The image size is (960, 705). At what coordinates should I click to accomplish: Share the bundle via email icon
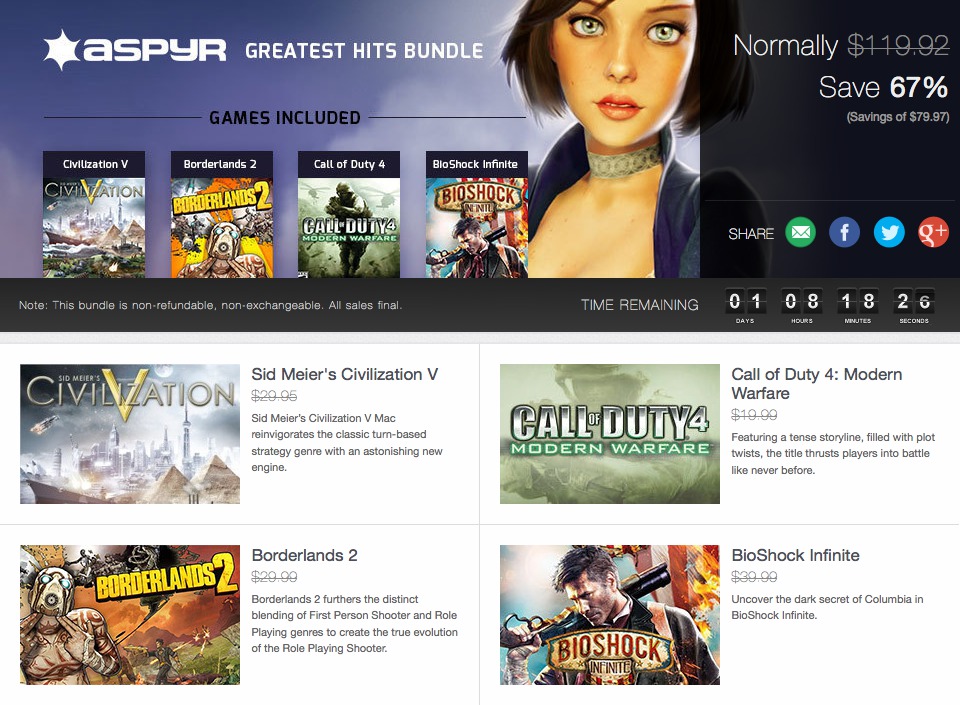click(x=800, y=233)
